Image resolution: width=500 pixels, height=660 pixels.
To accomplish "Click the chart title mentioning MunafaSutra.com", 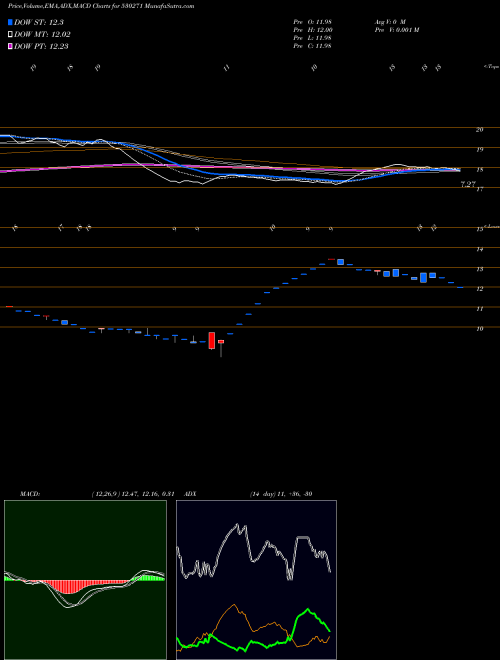I will pos(101,7).
